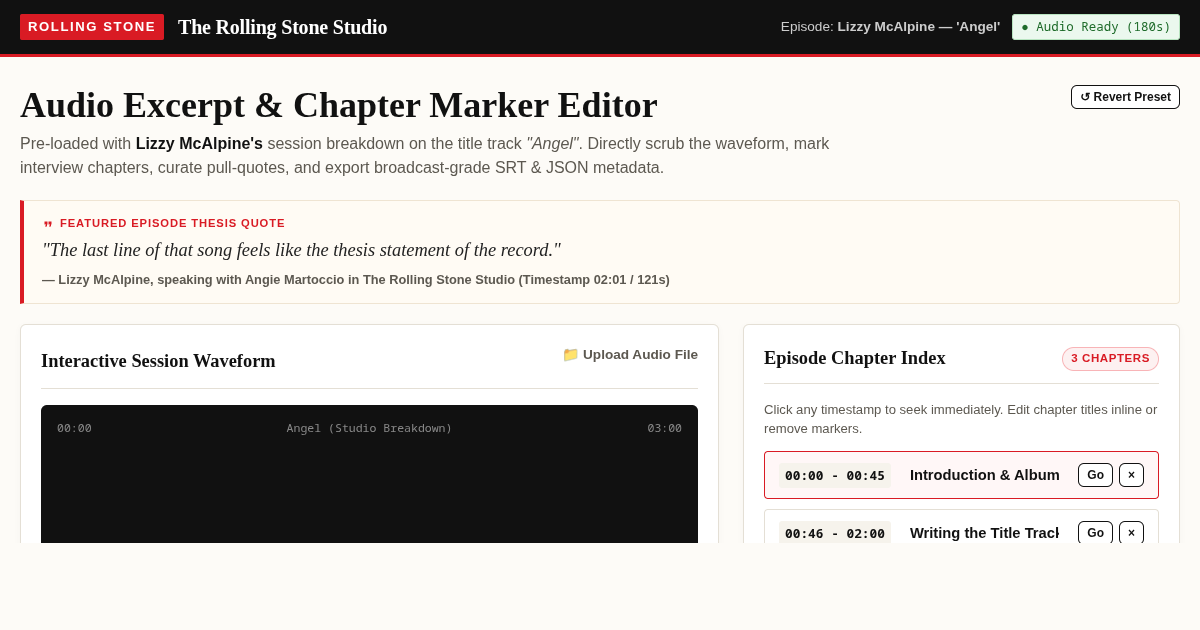Click the Angel (Studio Breakdown) waveform label
Viewport: 1200px width, 630px height.
tap(369, 428)
